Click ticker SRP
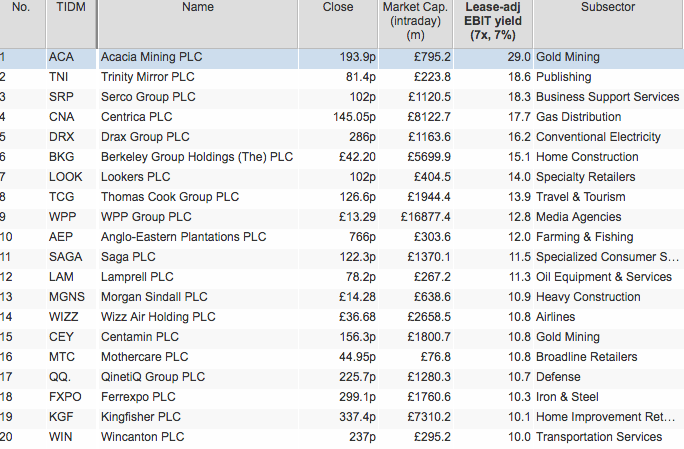684x449 pixels. tap(61, 97)
